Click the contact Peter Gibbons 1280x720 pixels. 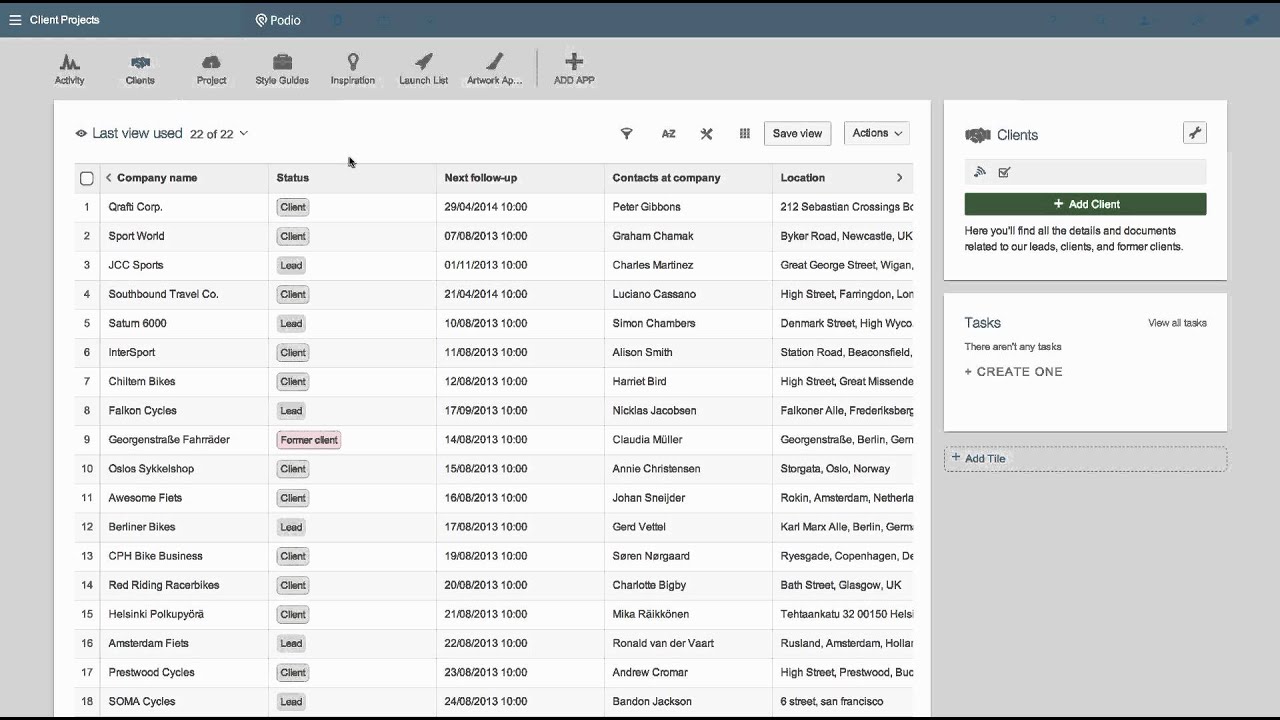pyautogui.click(x=646, y=207)
